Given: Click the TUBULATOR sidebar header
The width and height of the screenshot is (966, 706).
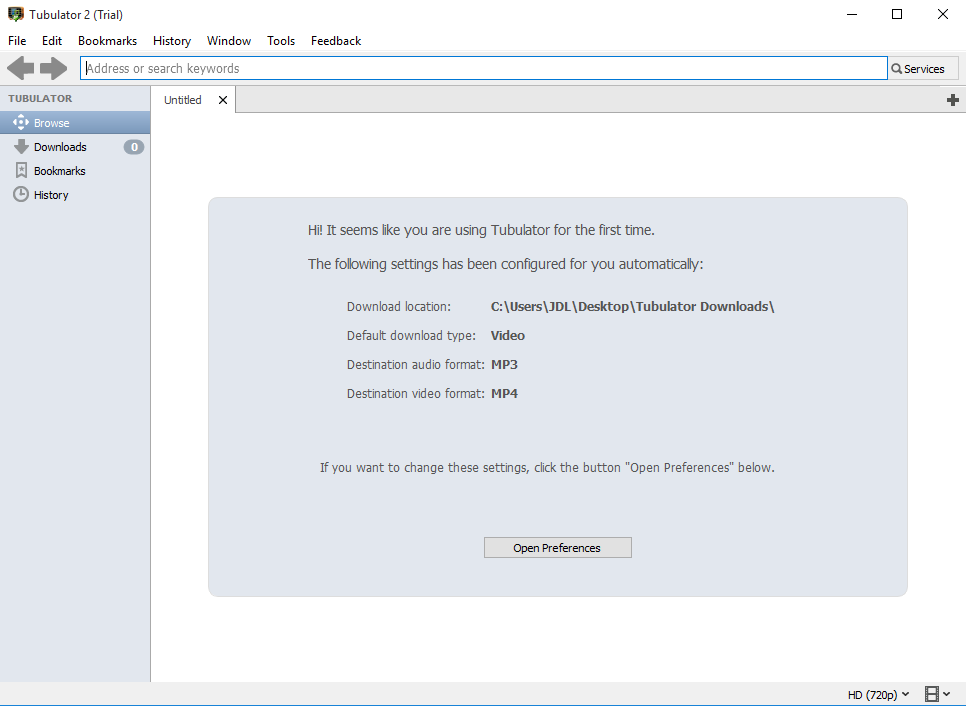Looking at the screenshot, I should pyautogui.click(x=40, y=99).
